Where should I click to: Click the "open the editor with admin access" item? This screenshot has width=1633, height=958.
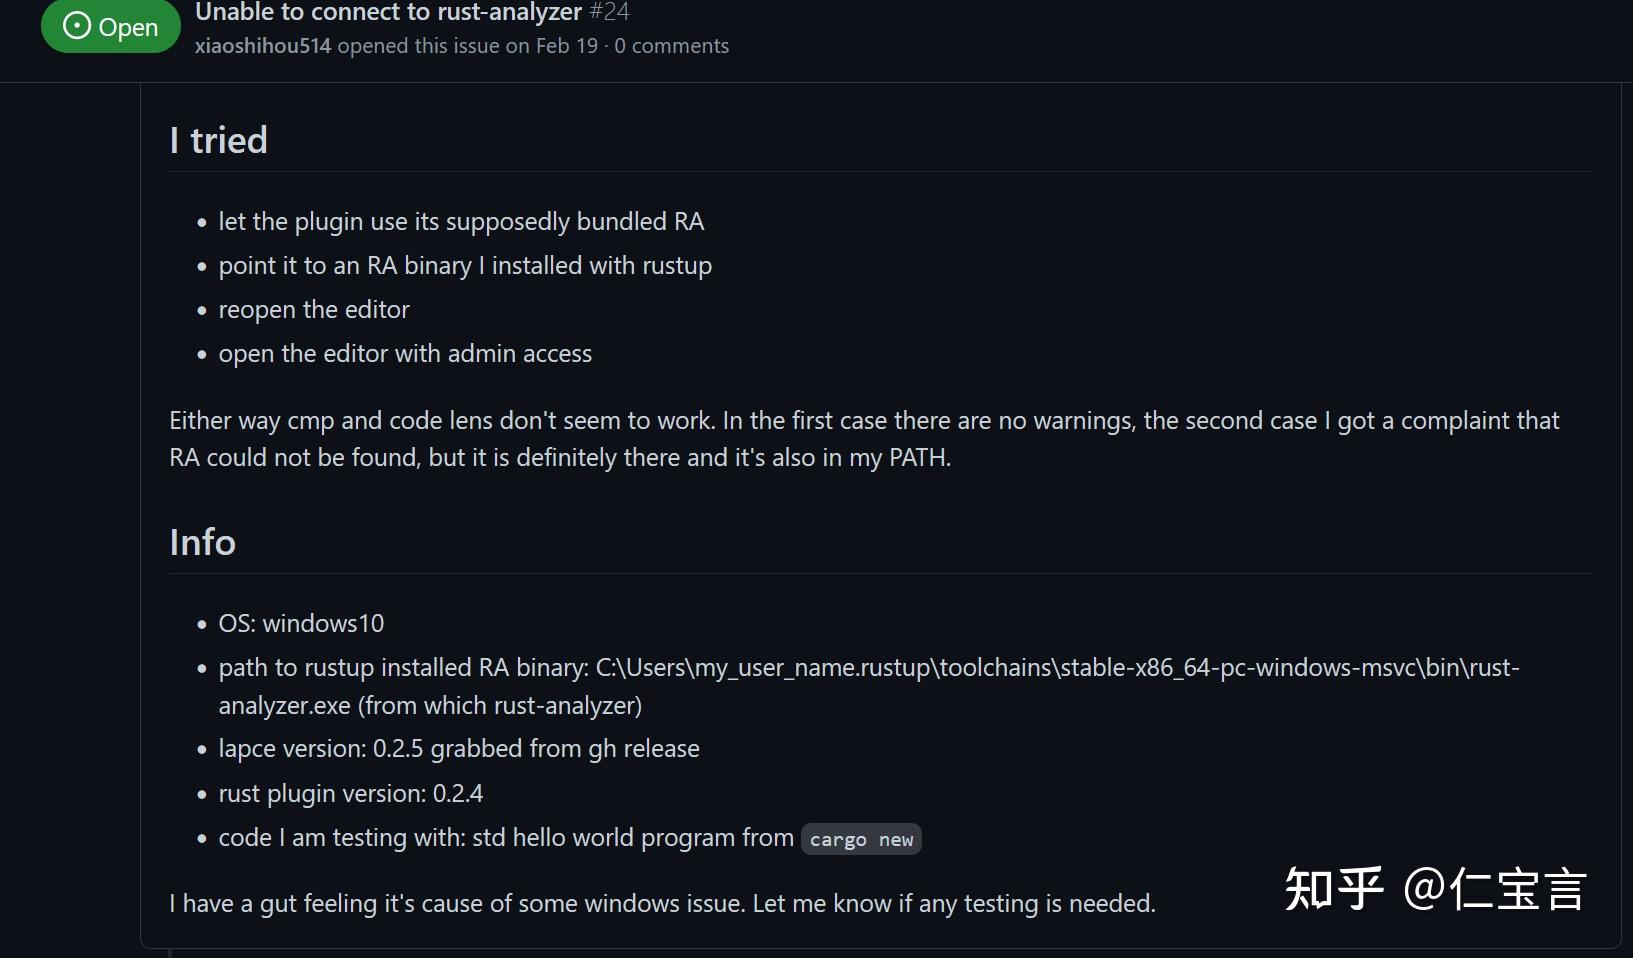point(405,353)
